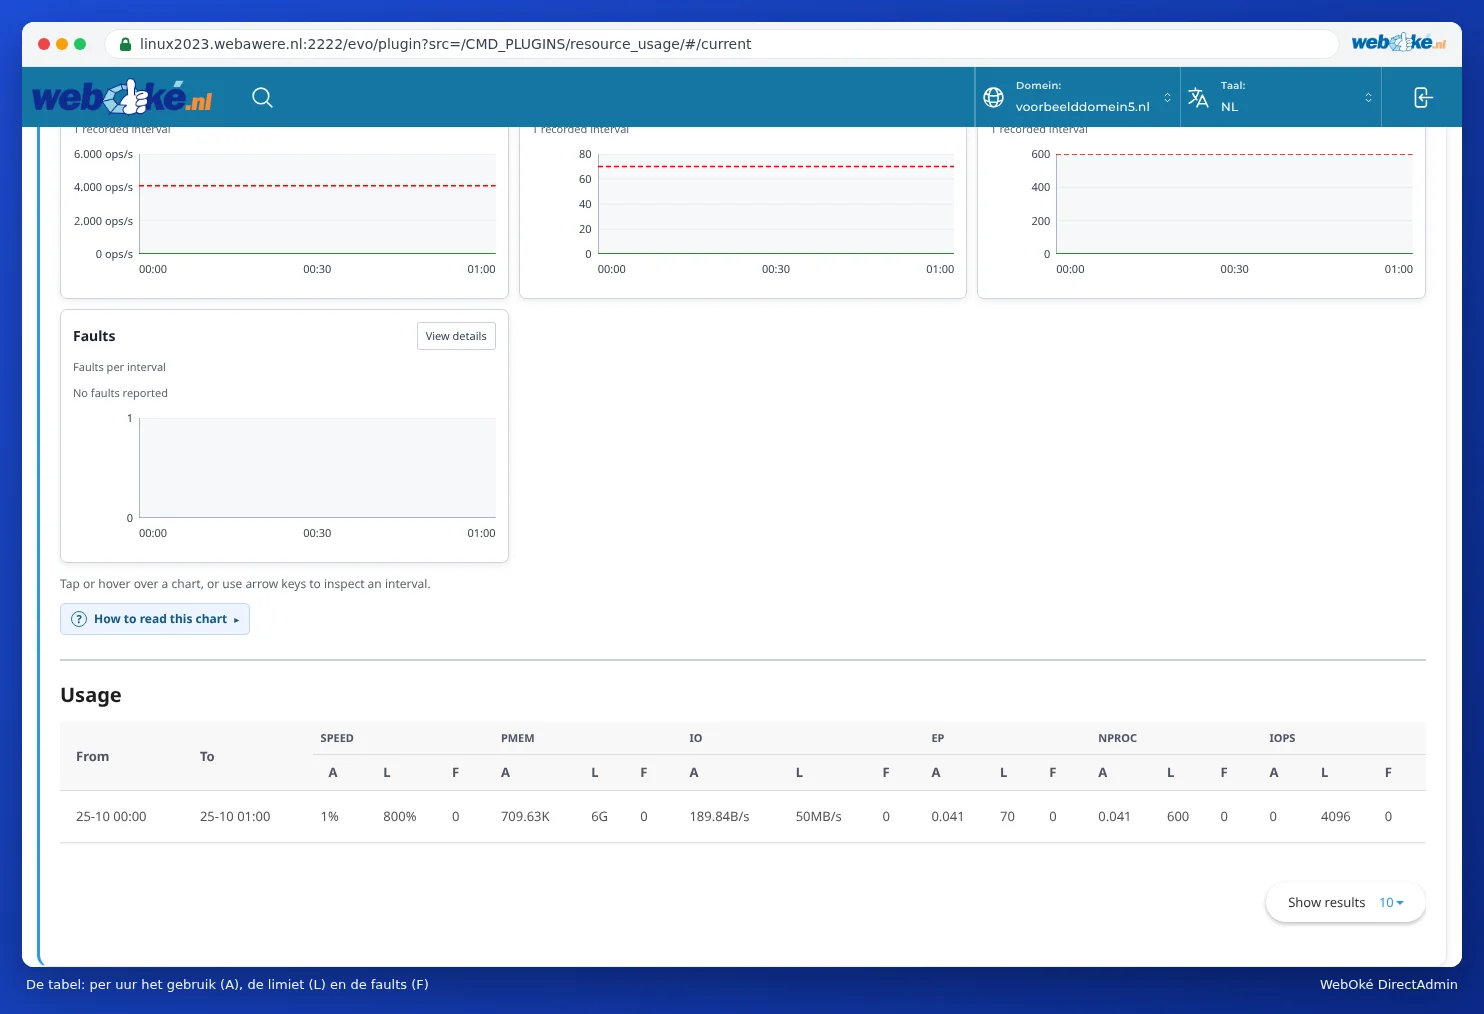Click the WebOké logo in browser title bar
Screen dimensions: 1484x1014
1398,43
